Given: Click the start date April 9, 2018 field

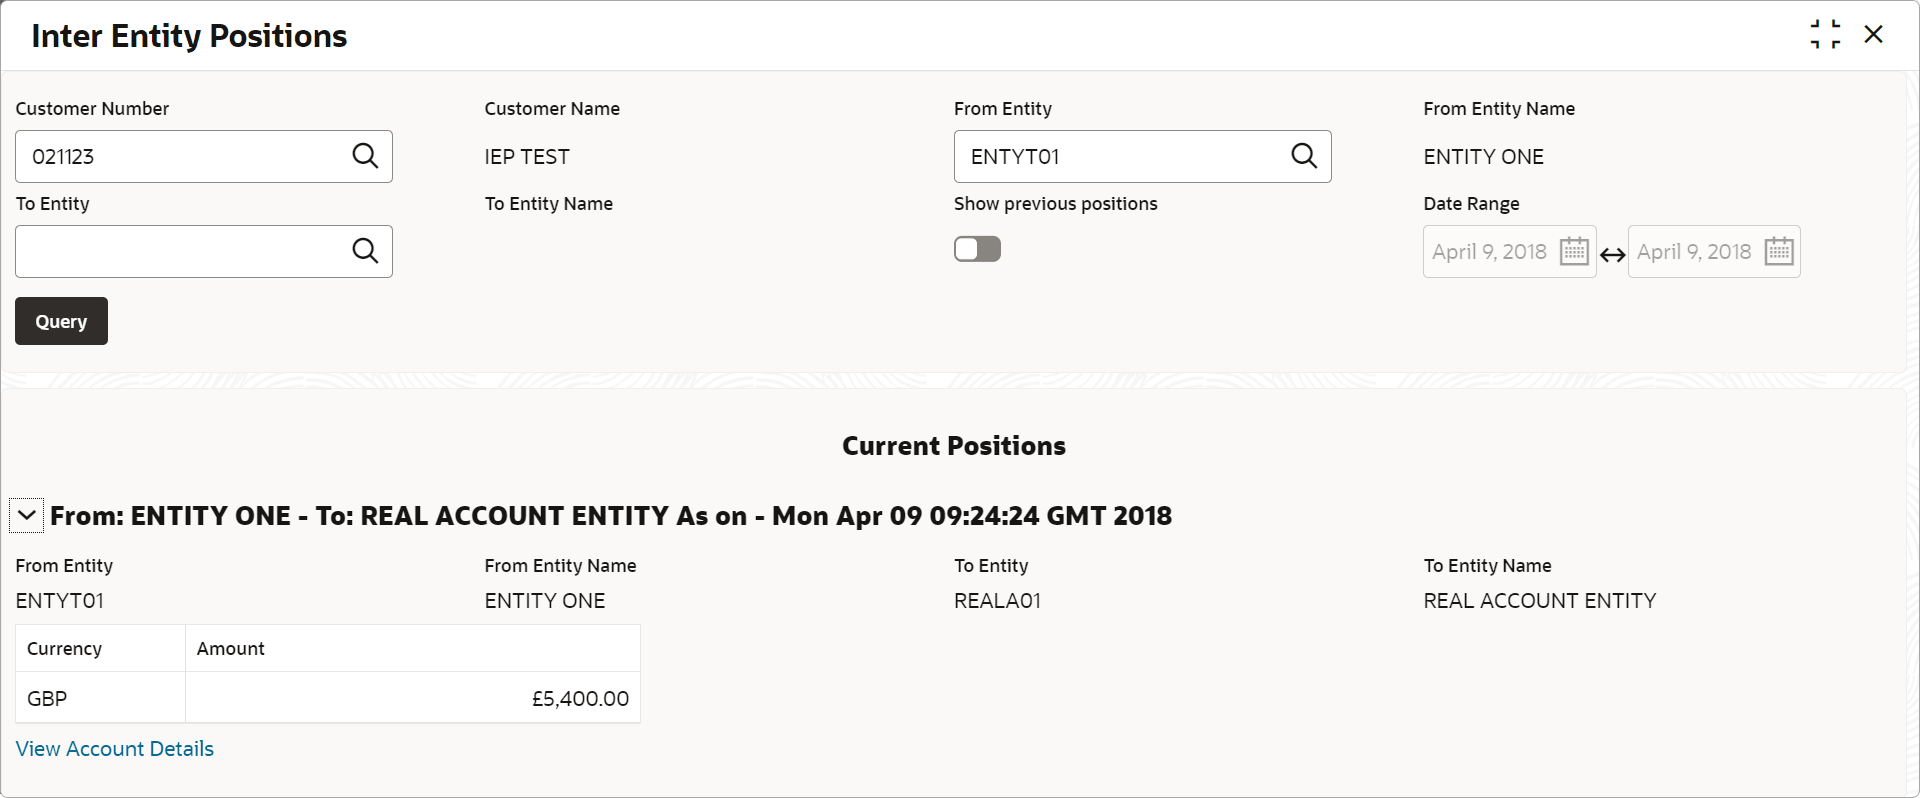Looking at the screenshot, I should click(1489, 252).
